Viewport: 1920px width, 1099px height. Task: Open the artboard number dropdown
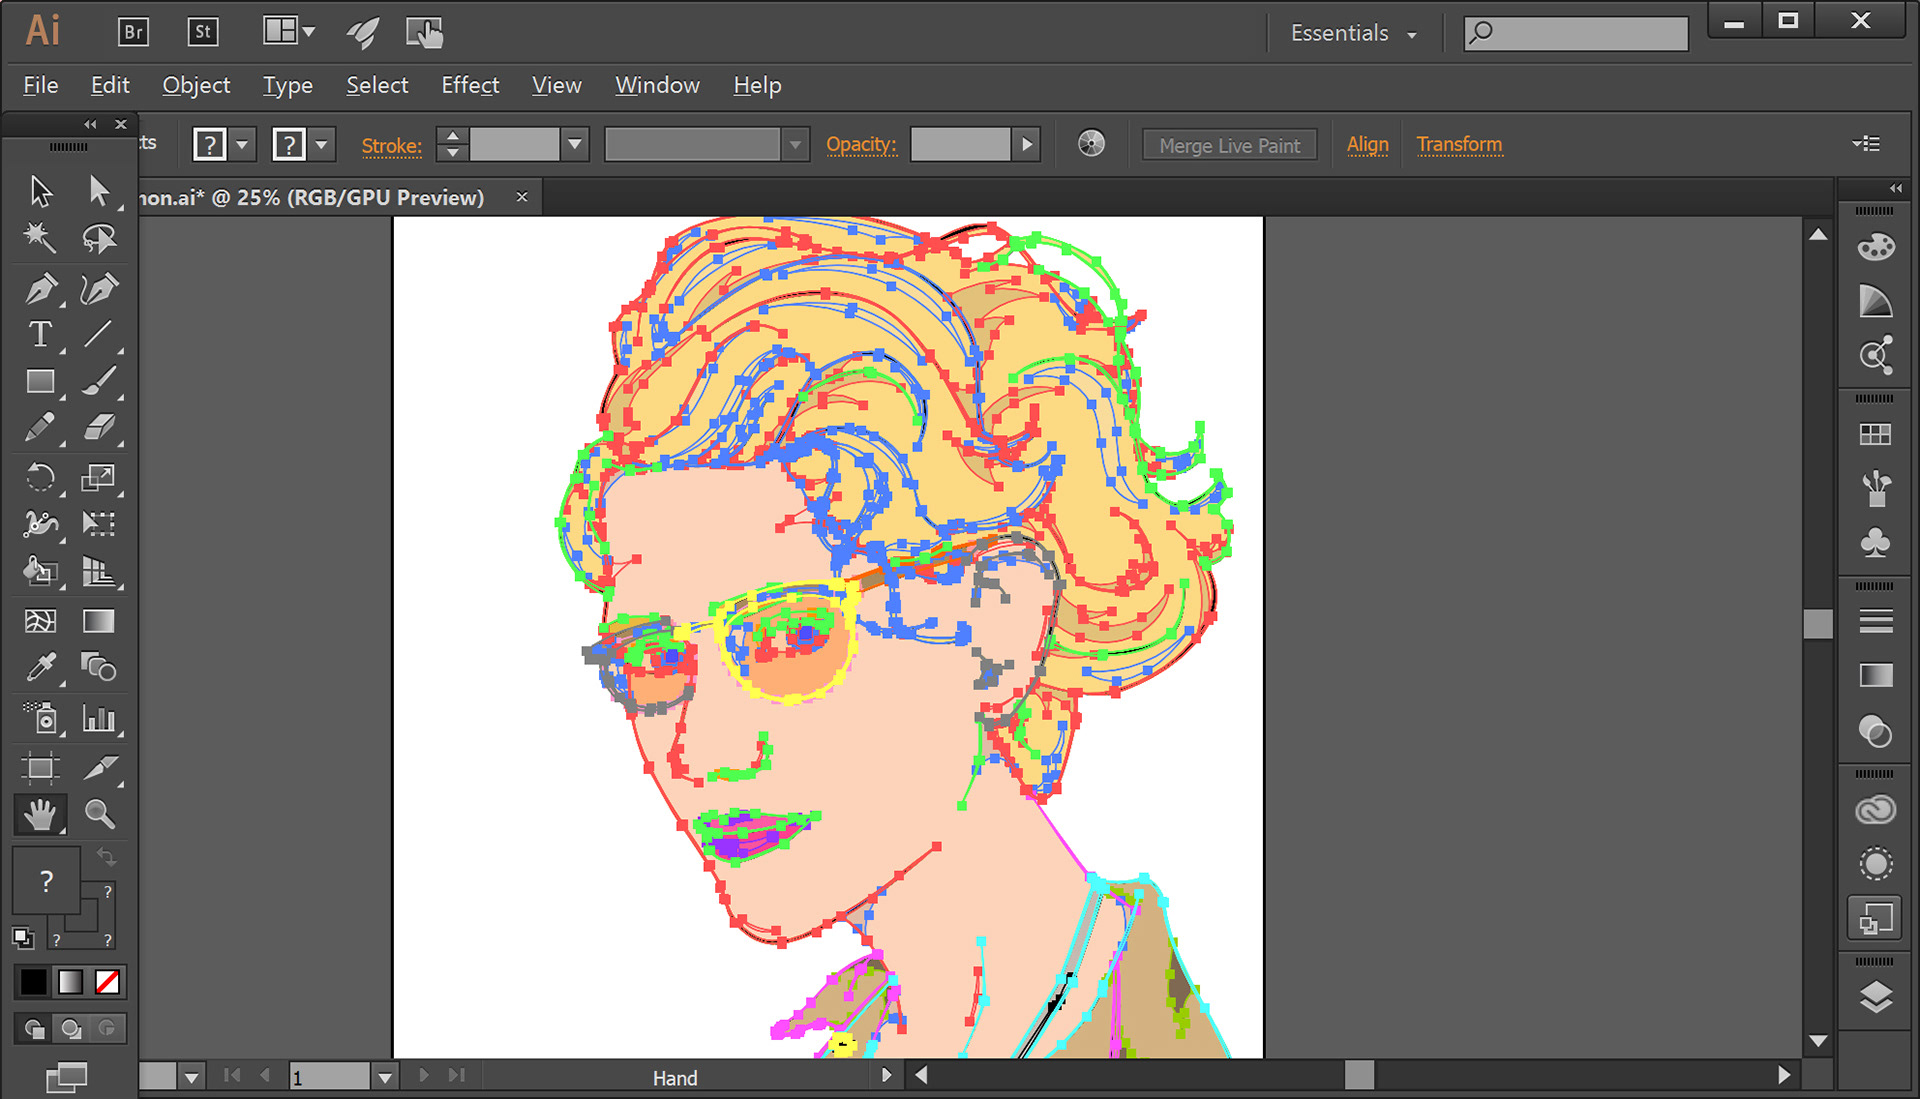385,1077
